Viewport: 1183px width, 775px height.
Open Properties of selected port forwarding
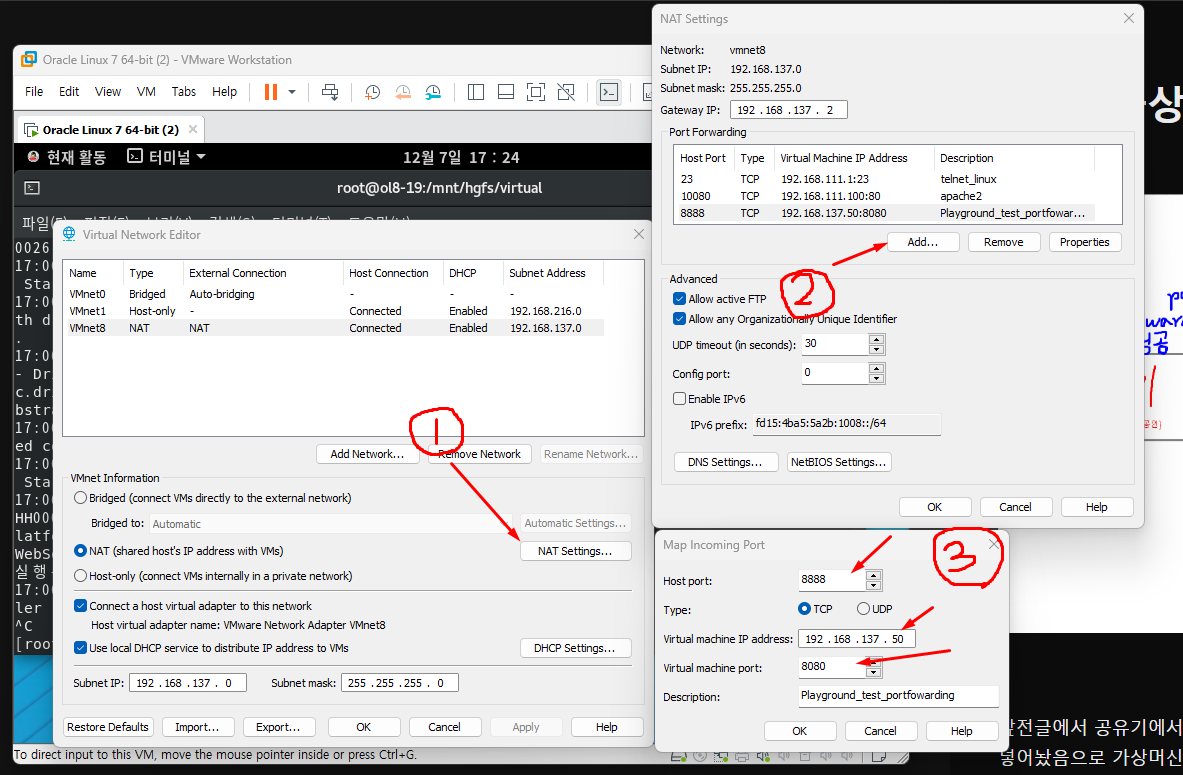(1084, 242)
